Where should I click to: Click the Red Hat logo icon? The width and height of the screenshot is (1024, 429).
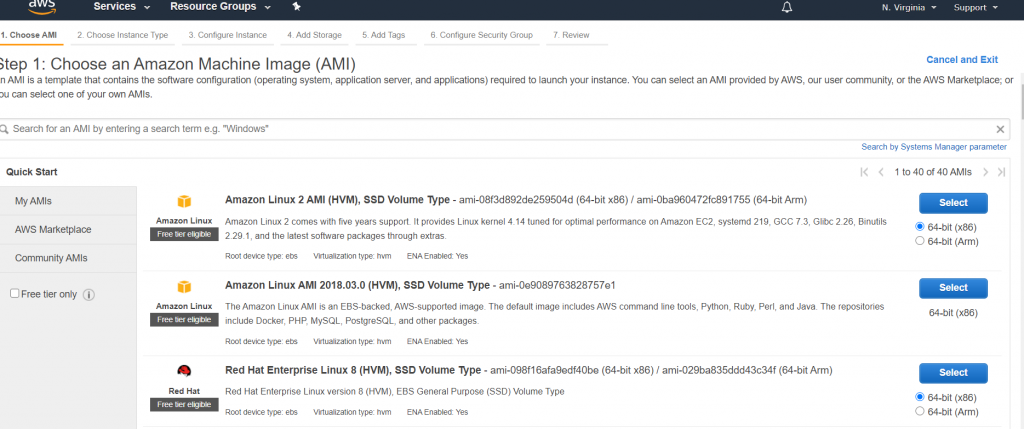click(x=183, y=371)
